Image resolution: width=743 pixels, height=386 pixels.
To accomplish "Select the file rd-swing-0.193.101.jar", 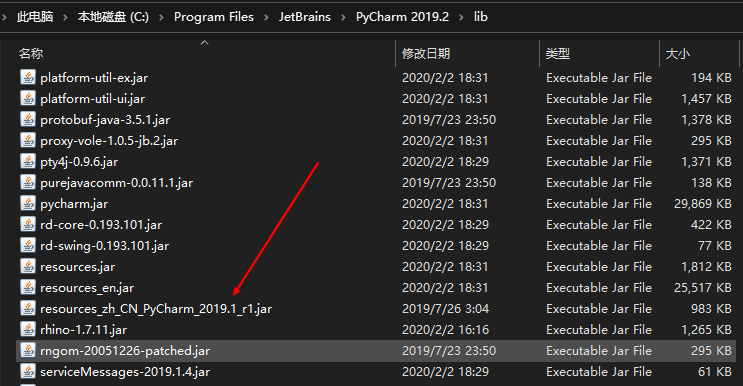I will coord(104,245).
